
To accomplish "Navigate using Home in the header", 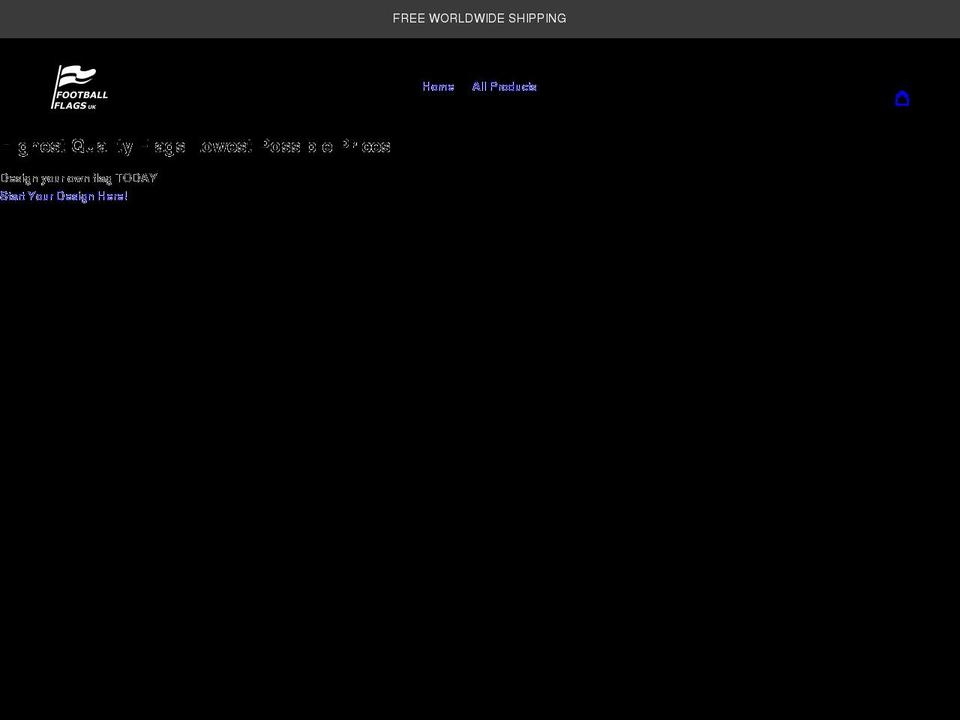I will 438,87.
